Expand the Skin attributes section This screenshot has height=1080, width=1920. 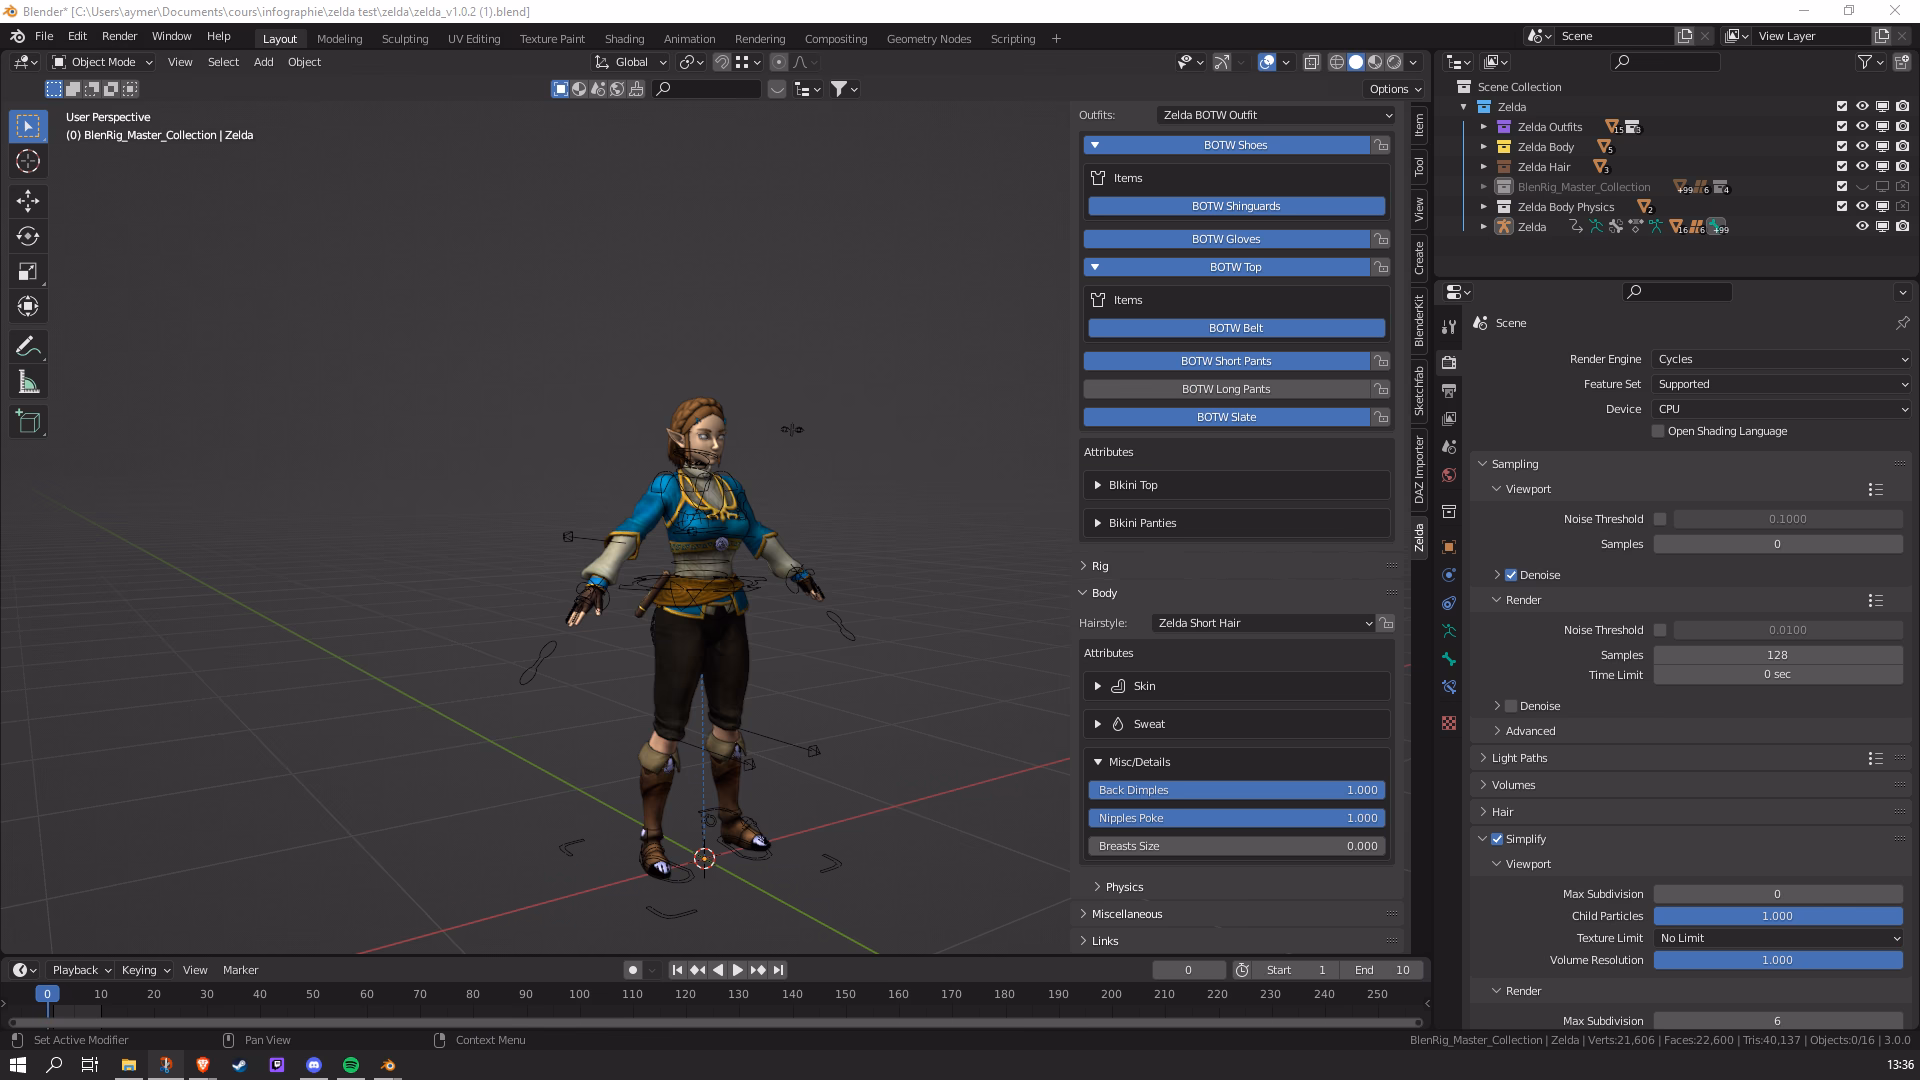click(x=1237, y=686)
